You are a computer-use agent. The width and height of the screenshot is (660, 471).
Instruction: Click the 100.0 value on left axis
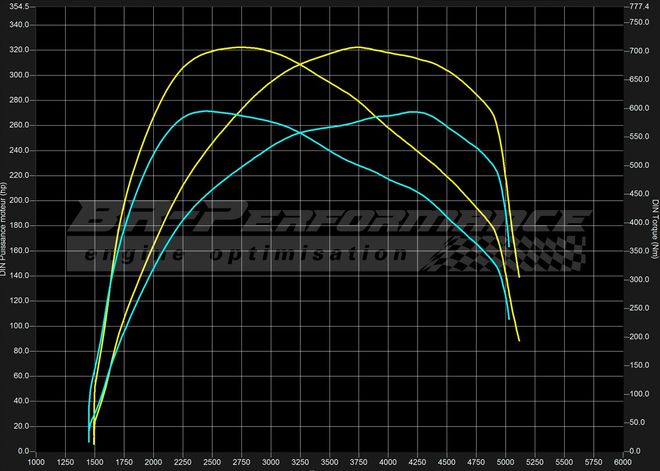pos(19,327)
